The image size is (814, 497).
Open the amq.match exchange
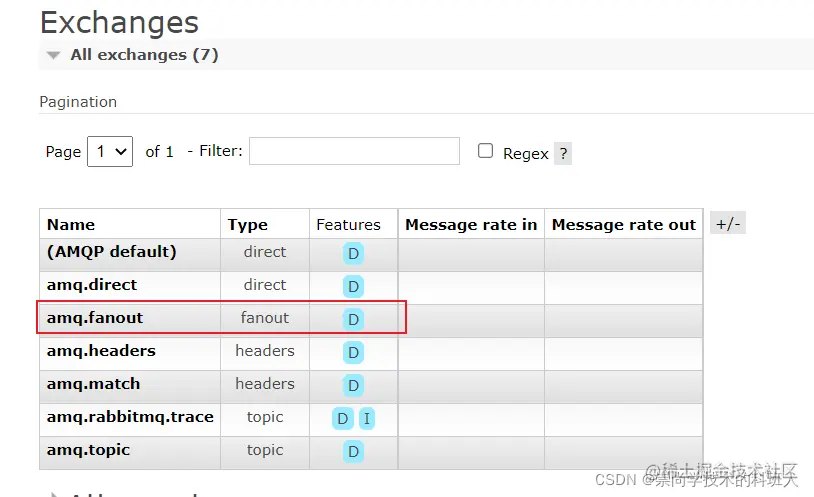(93, 384)
